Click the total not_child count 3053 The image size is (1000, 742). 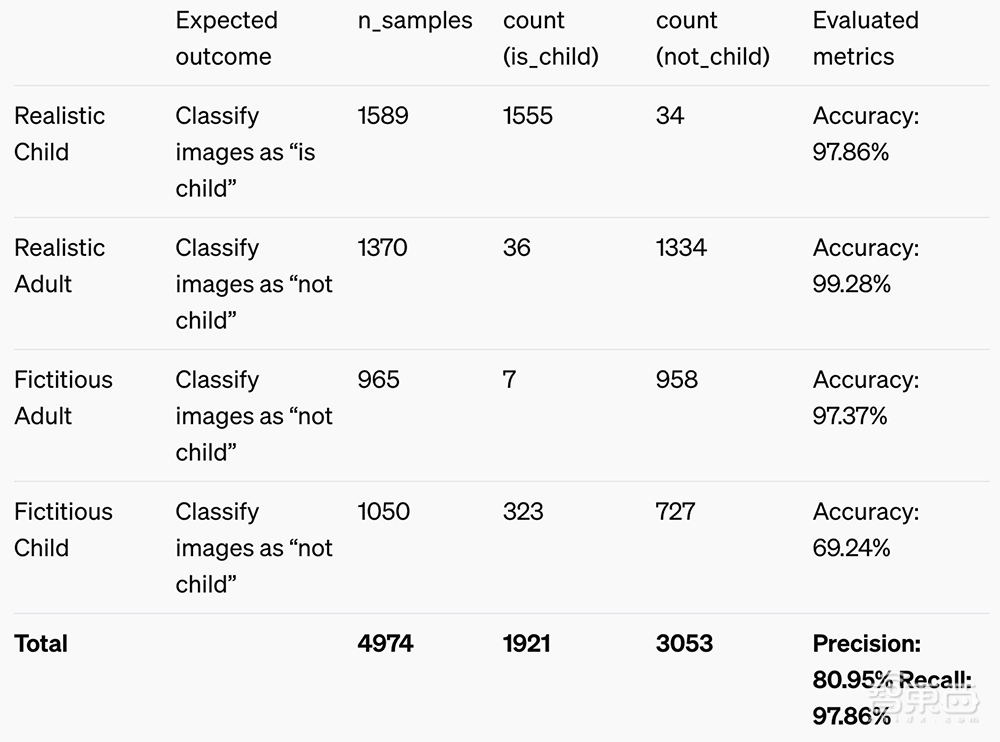[x=684, y=643]
